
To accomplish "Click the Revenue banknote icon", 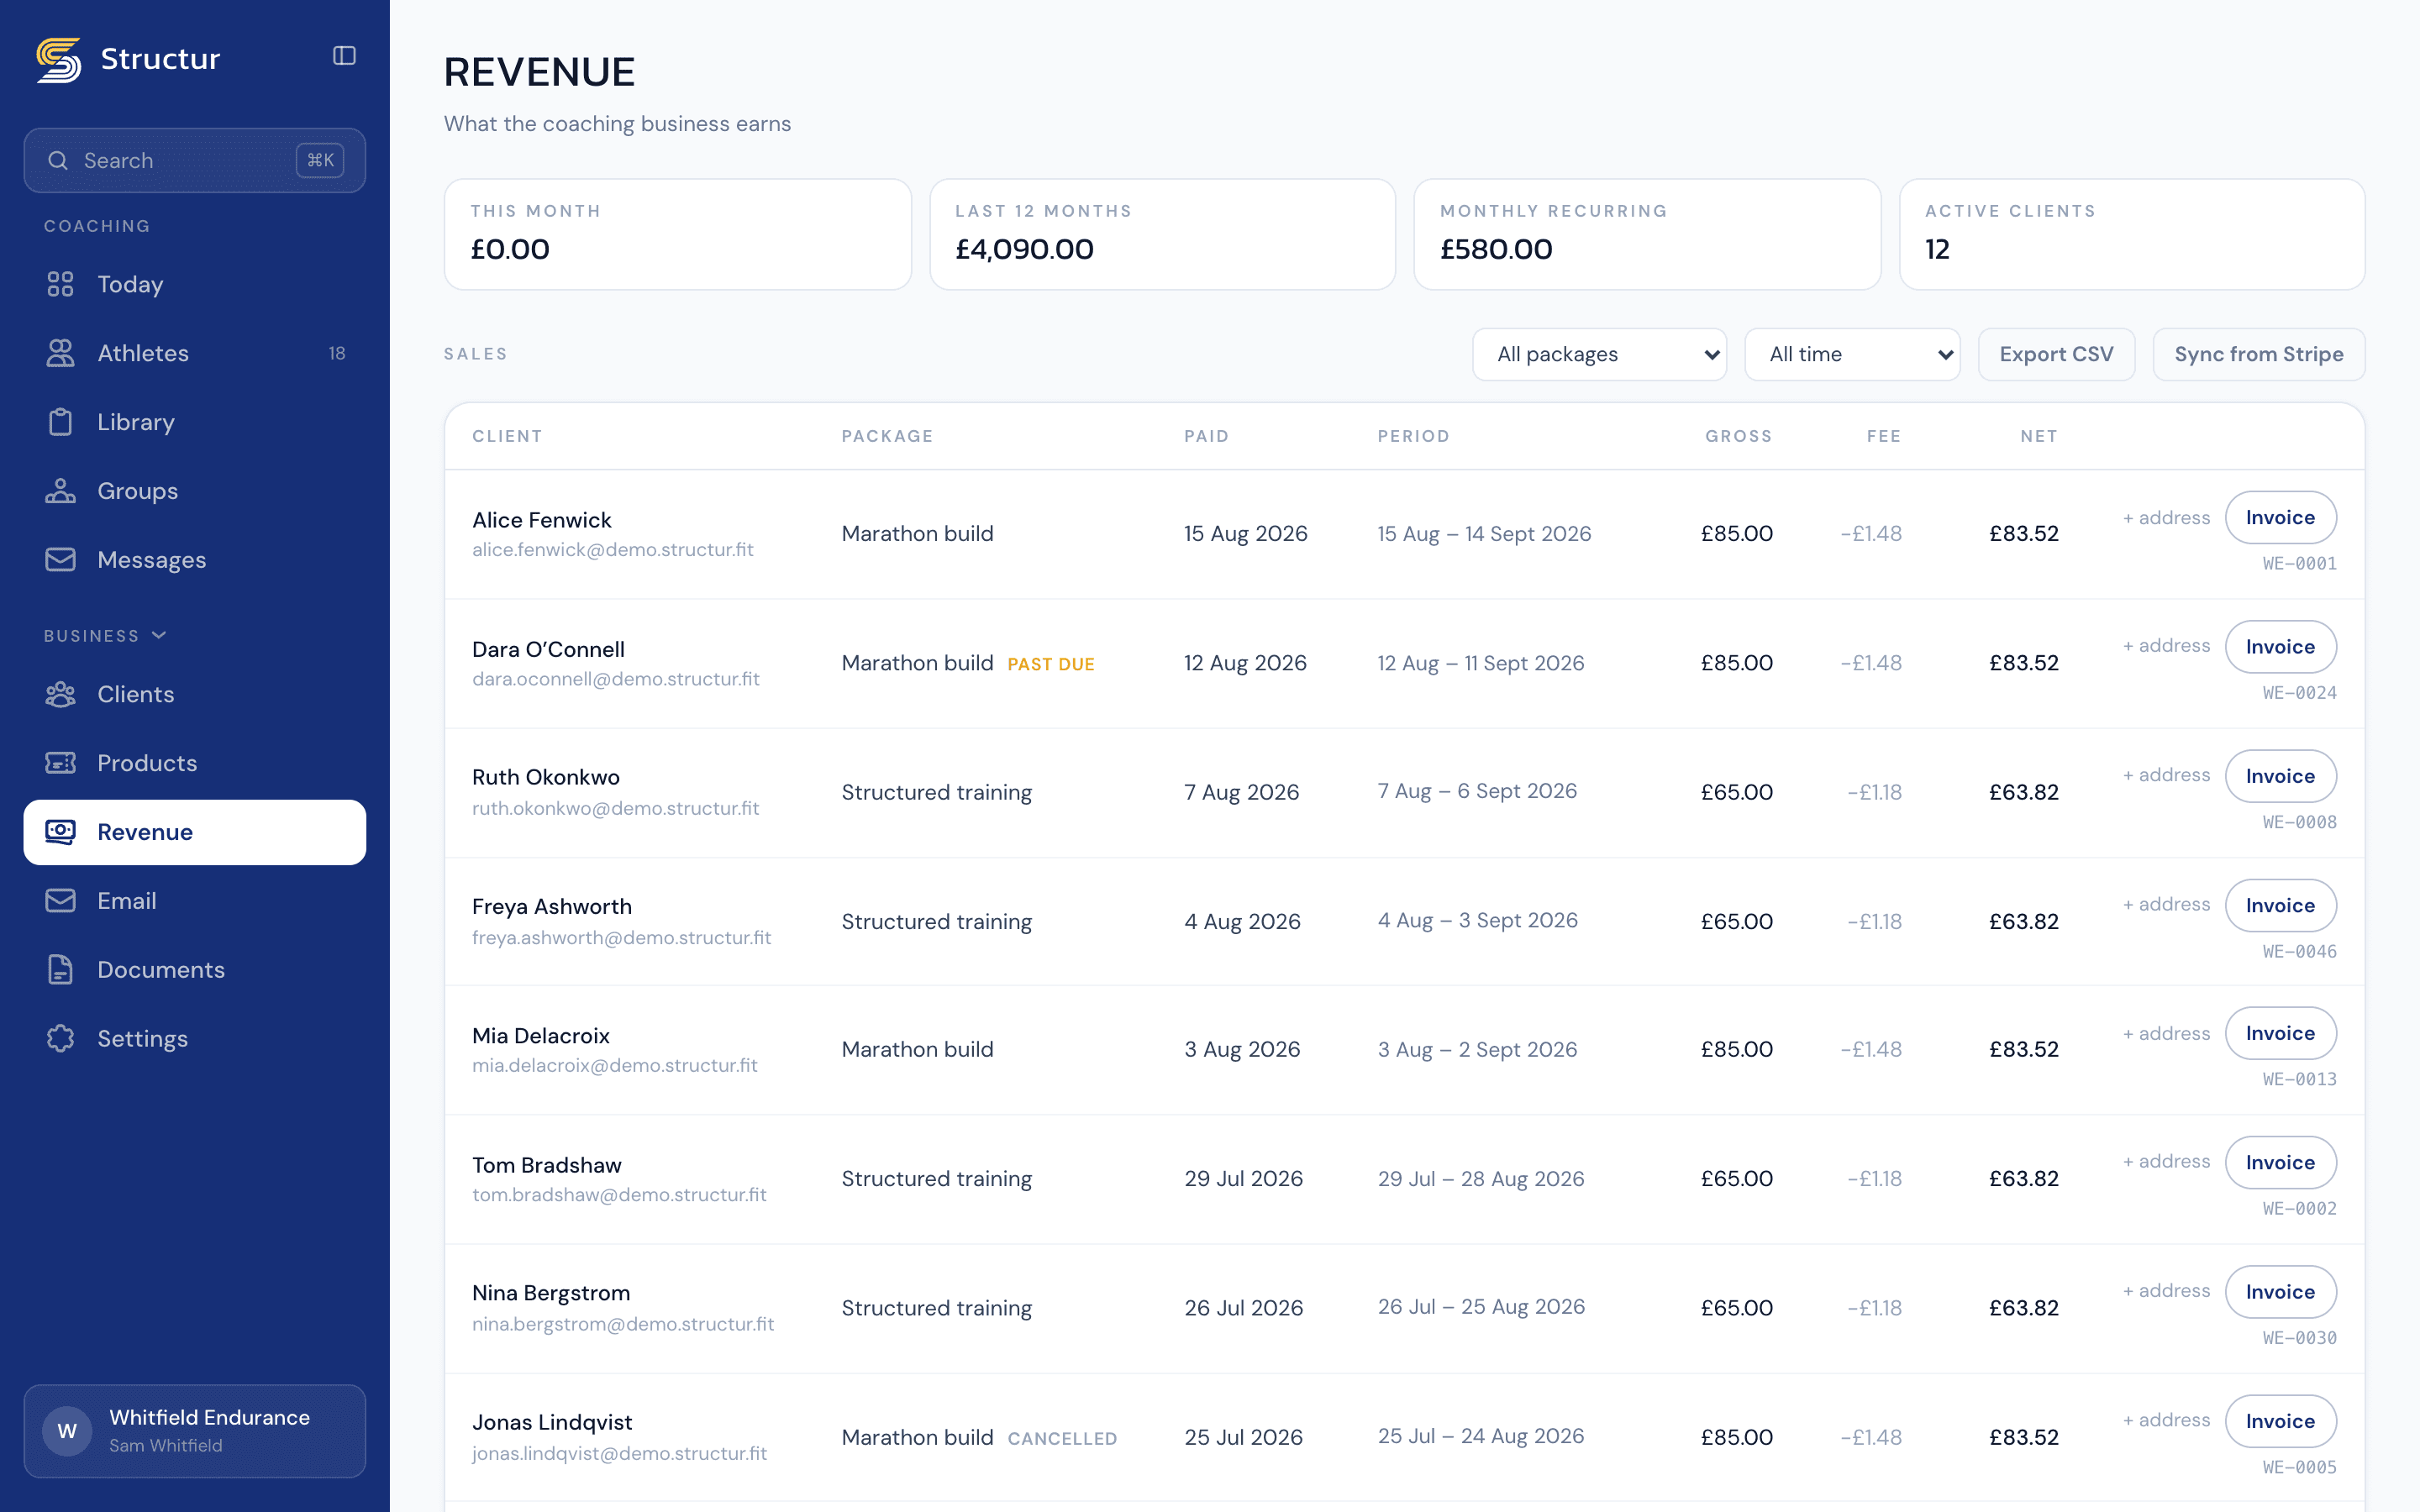I will (60, 832).
